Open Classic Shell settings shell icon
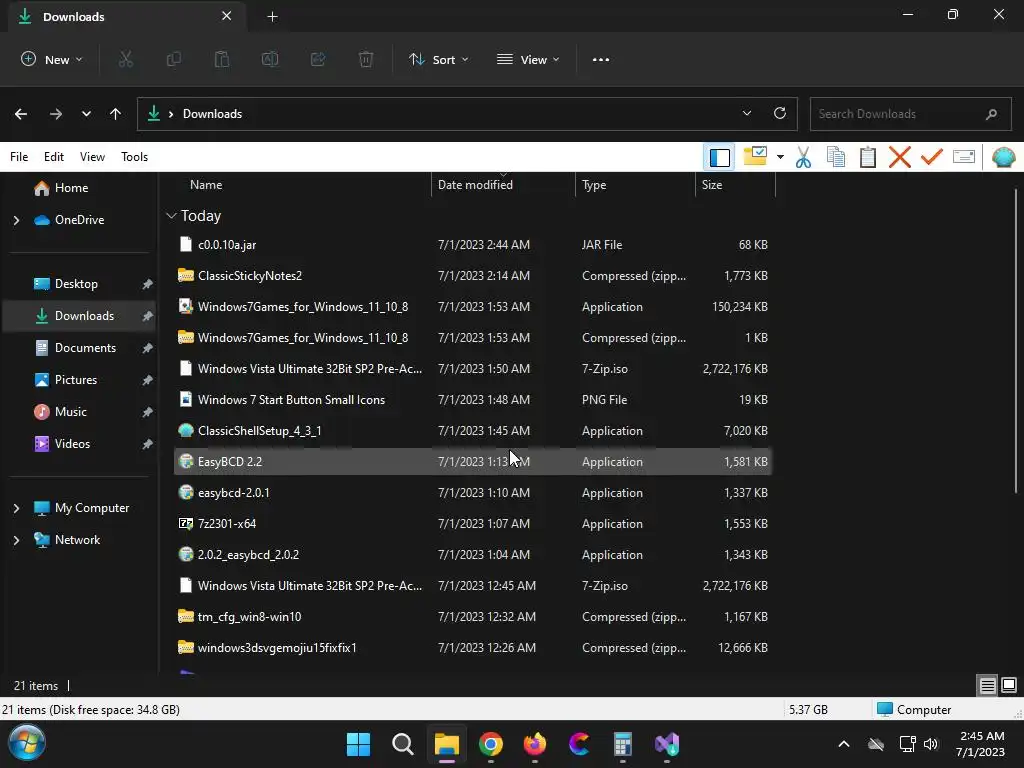This screenshot has width=1024, height=768. (x=1004, y=157)
